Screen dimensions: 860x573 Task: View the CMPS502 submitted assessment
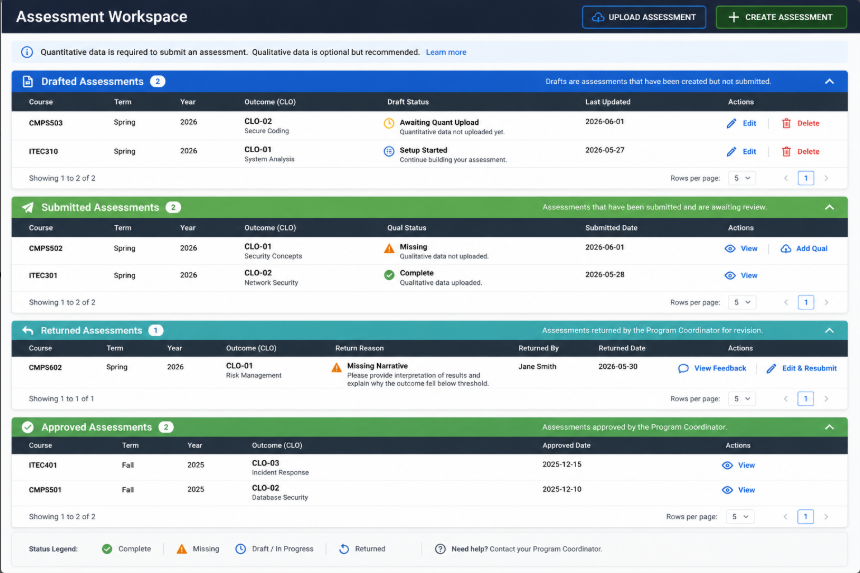click(741, 248)
